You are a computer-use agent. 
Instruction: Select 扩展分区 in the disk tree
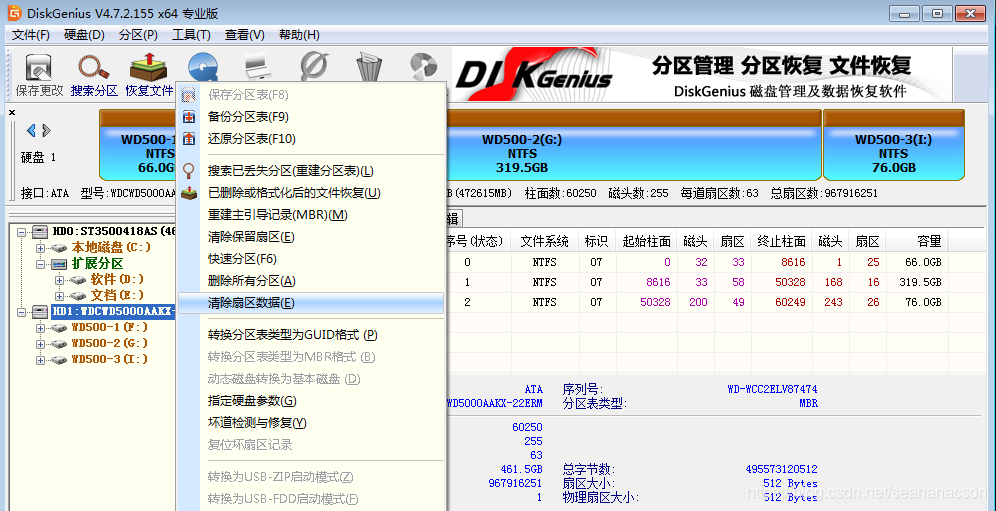(97, 263)
